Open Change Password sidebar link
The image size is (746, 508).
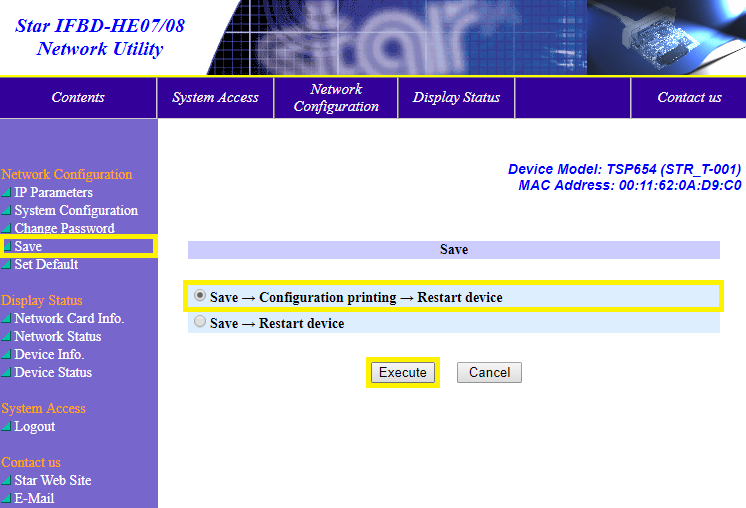pos(64,228)
